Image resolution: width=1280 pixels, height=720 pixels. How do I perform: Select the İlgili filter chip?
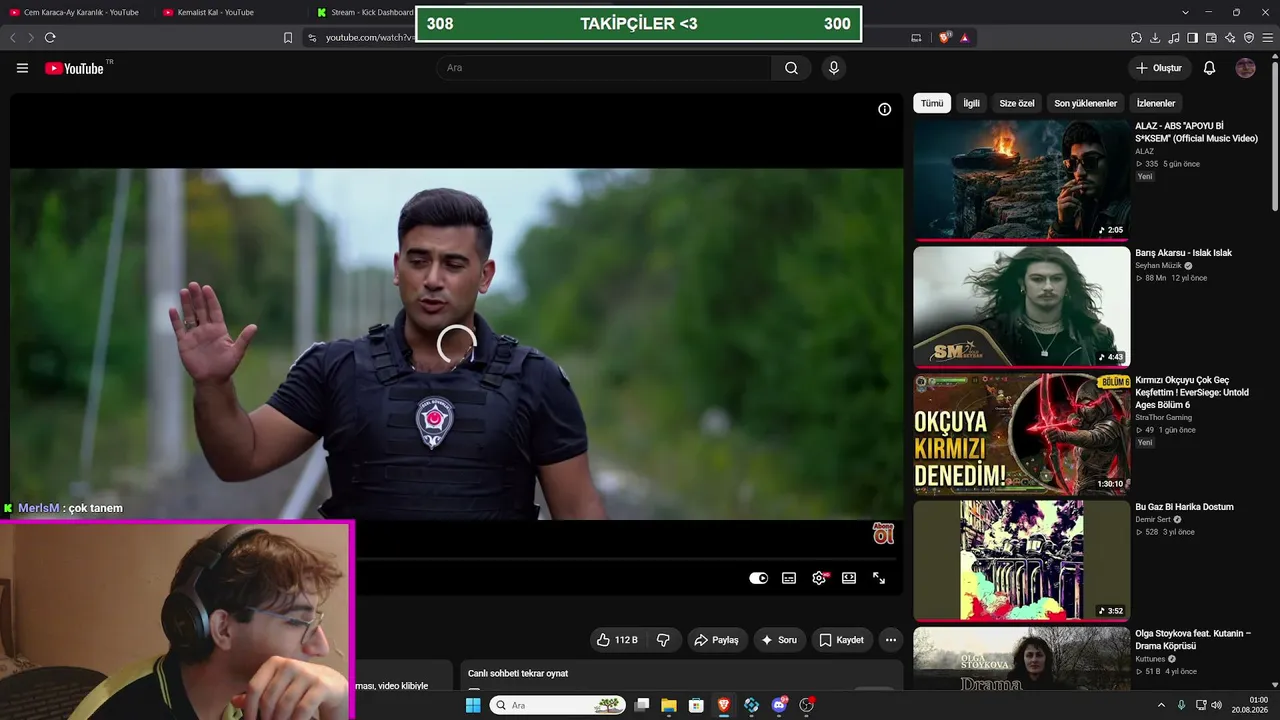(x=971, y=103)
